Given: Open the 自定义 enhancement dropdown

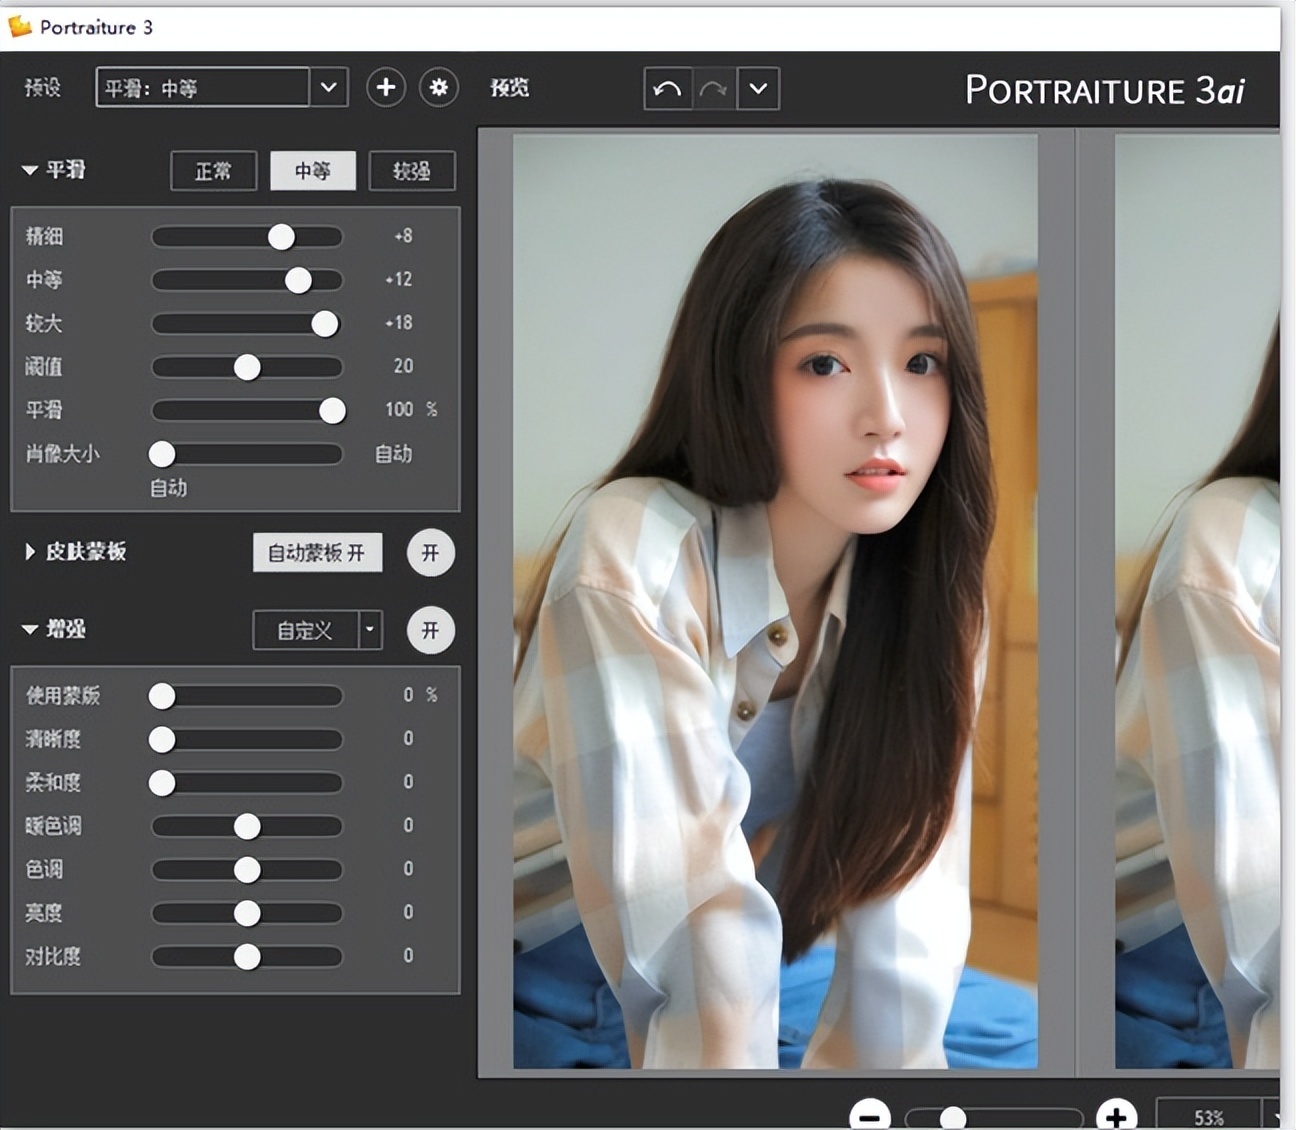Looking at the screenshot, I should pos(305,630).
